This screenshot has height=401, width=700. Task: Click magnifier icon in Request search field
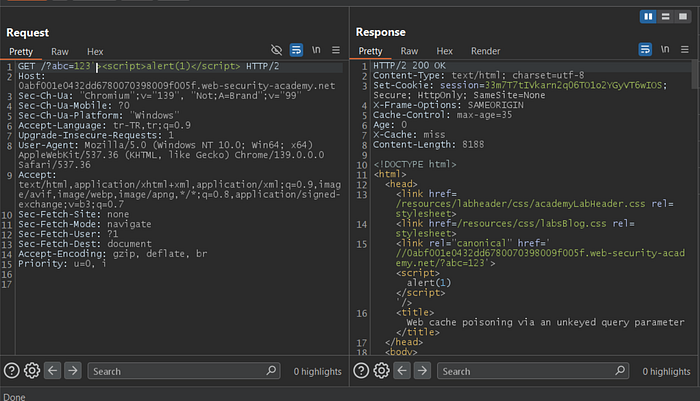click(x=271, y=371)
